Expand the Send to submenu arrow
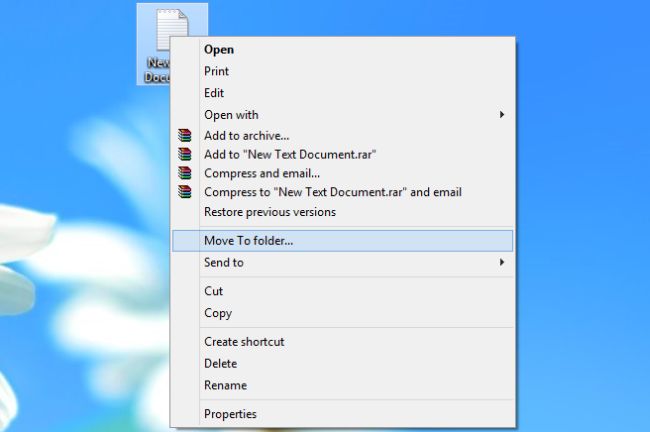The height and width of the screenshot is (432, 650). (x=502, y=262)
